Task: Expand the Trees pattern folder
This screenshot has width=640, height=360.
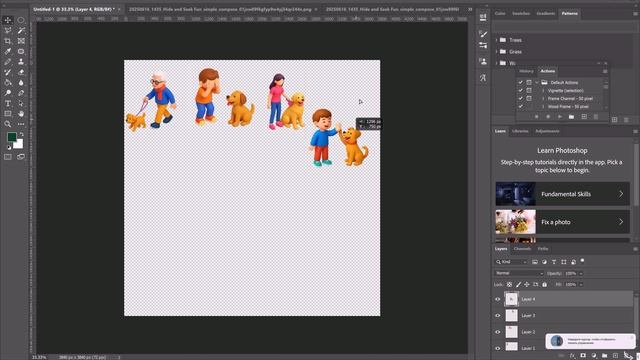Action: 496,40
